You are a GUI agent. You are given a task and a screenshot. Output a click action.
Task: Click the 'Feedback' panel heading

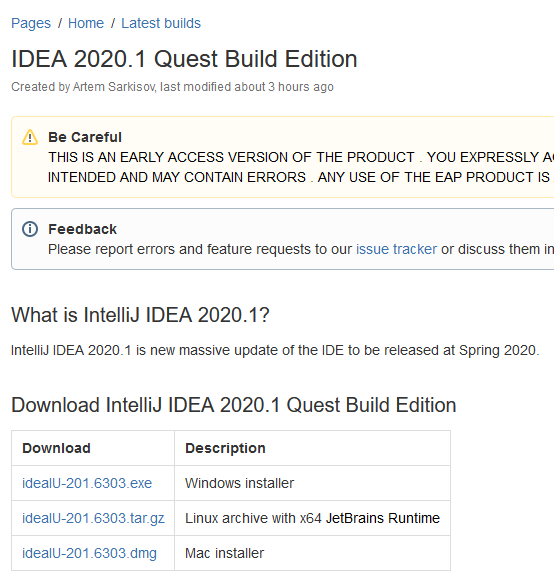(x=83, y=229)
